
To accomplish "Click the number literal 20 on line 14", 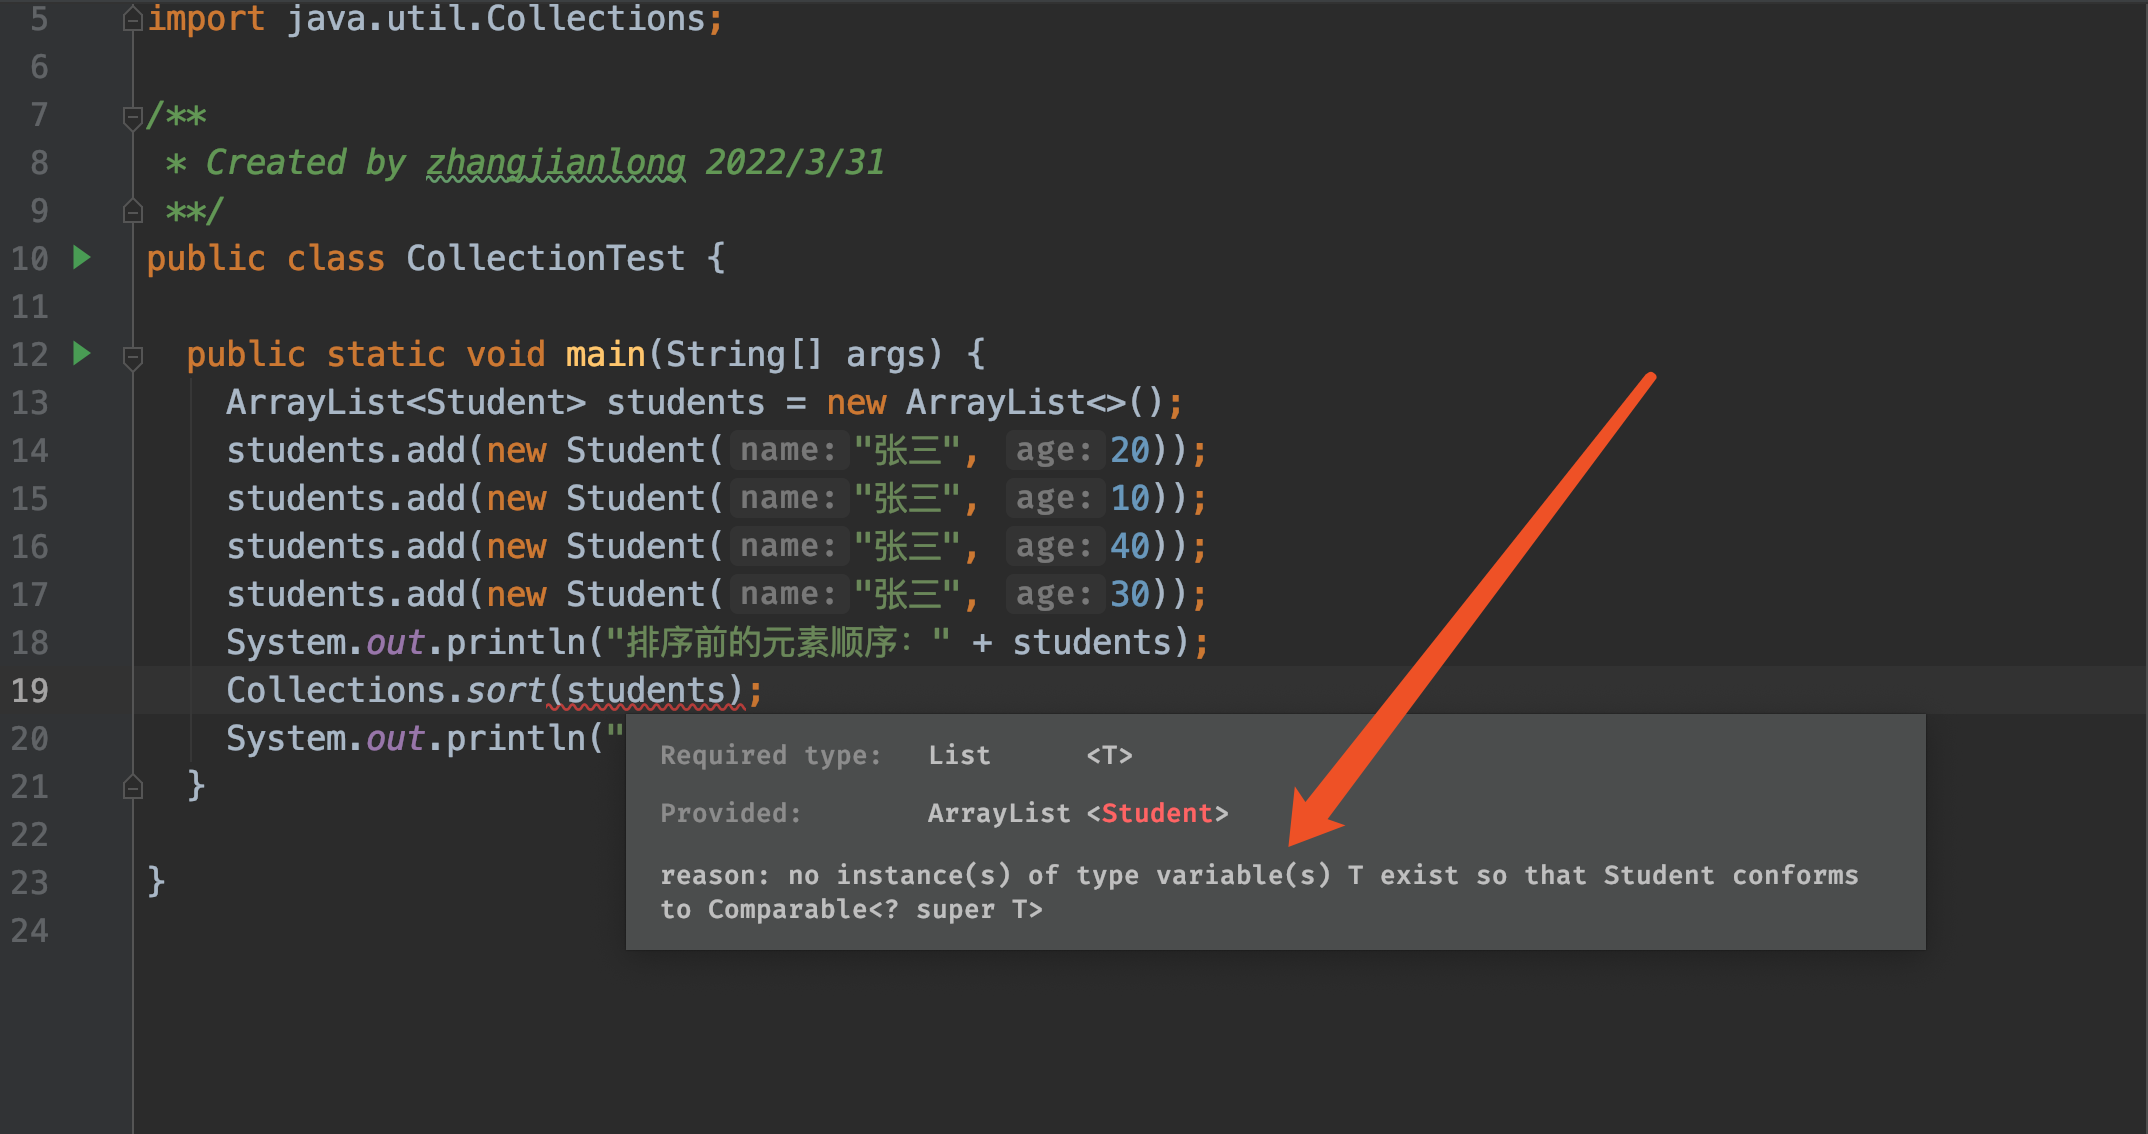I will coord(1130,450).
